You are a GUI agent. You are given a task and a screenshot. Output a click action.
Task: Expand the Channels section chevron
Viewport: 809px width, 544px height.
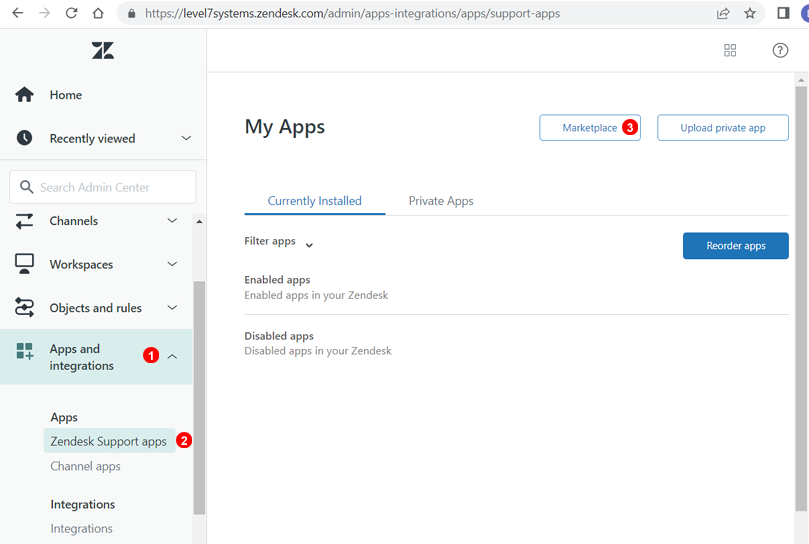[x=172, y=221]
